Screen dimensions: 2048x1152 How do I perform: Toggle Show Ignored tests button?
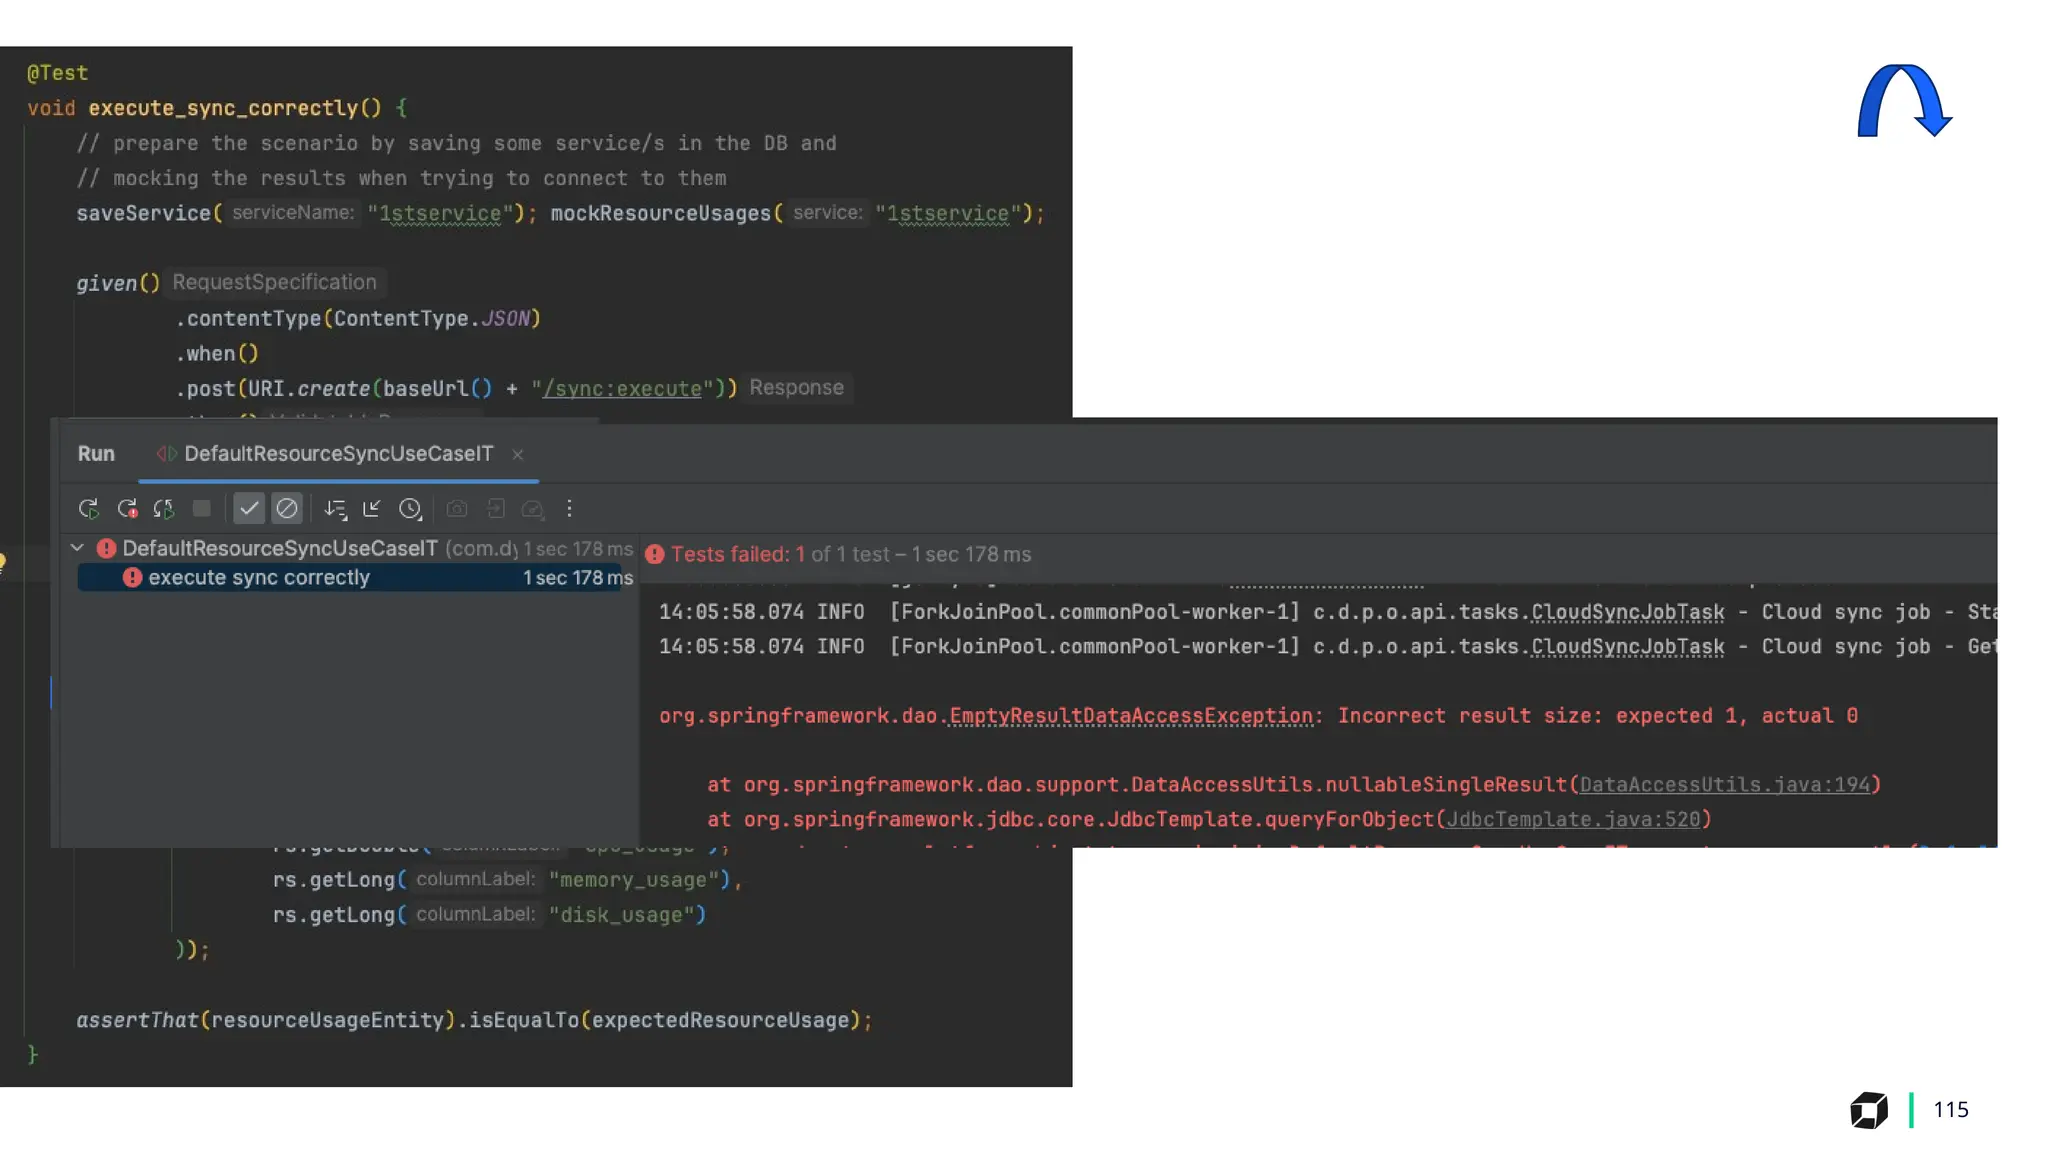coord(287,509)
